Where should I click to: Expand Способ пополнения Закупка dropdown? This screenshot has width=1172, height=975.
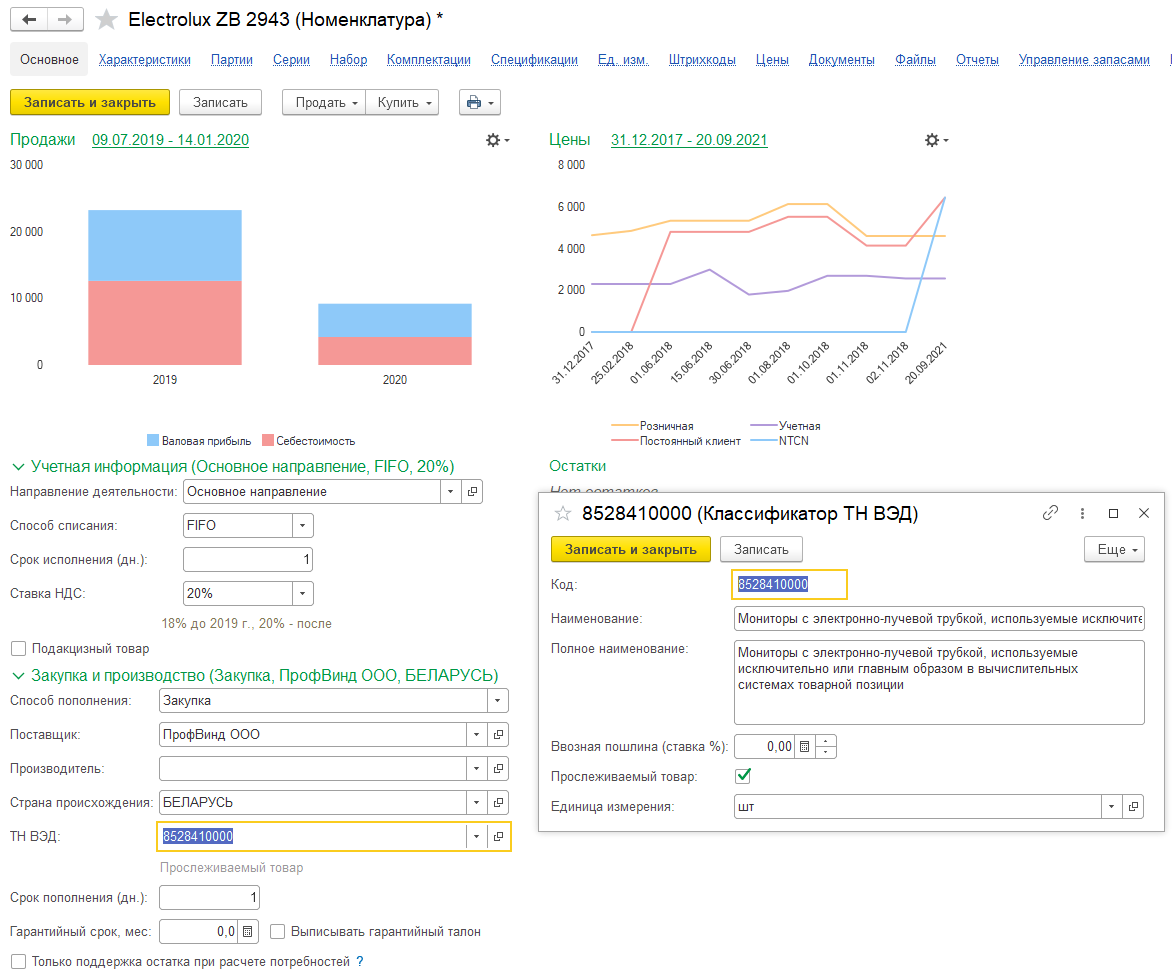coord(498,701)
